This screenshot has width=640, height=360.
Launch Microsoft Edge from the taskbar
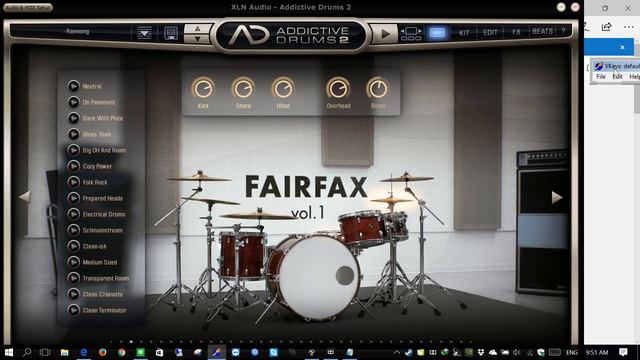[84, 352]
